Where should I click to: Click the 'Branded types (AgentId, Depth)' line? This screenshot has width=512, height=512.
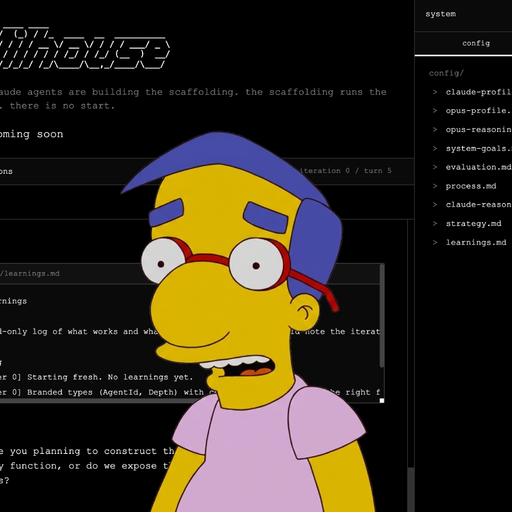(102, 392)
